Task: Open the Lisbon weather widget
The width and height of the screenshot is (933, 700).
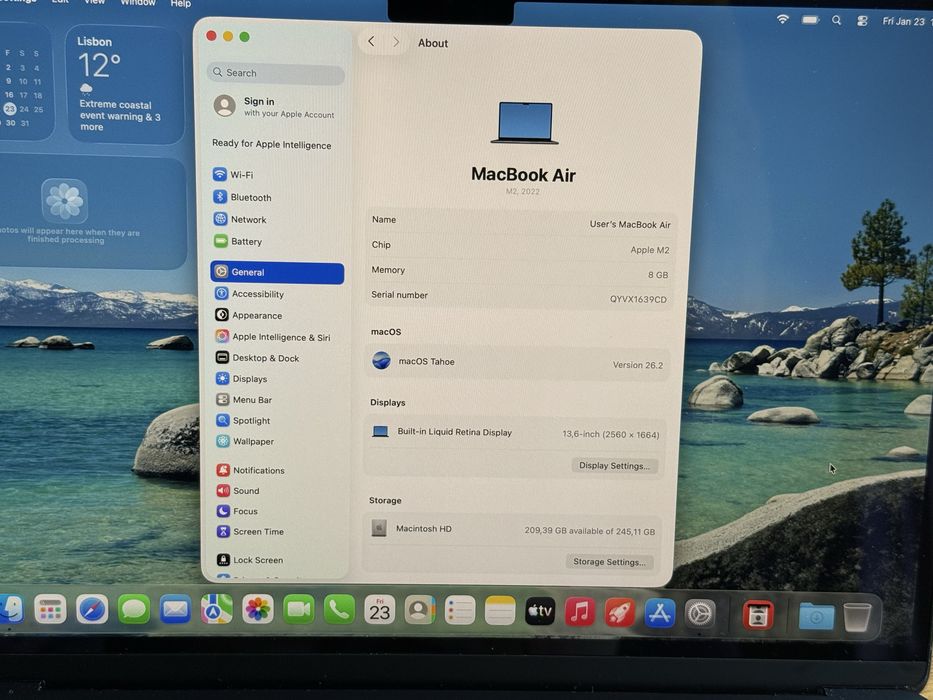Action: click(125, 84)
